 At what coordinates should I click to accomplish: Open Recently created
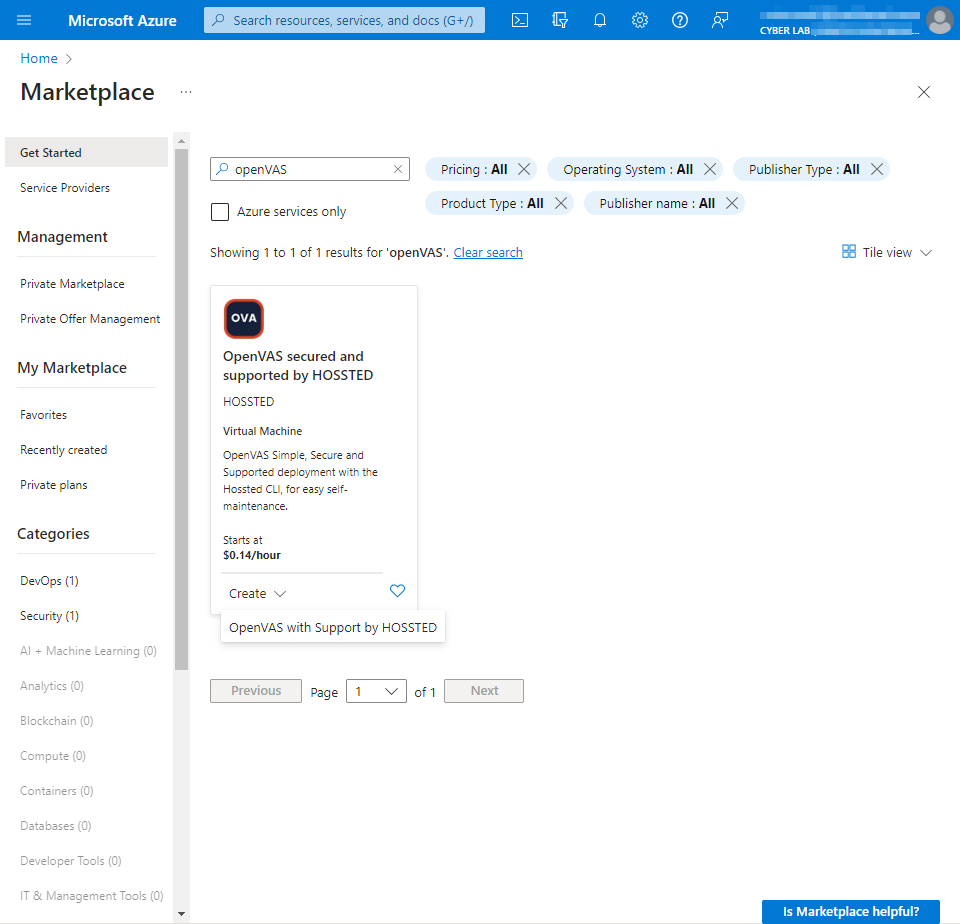coord(64,450)
